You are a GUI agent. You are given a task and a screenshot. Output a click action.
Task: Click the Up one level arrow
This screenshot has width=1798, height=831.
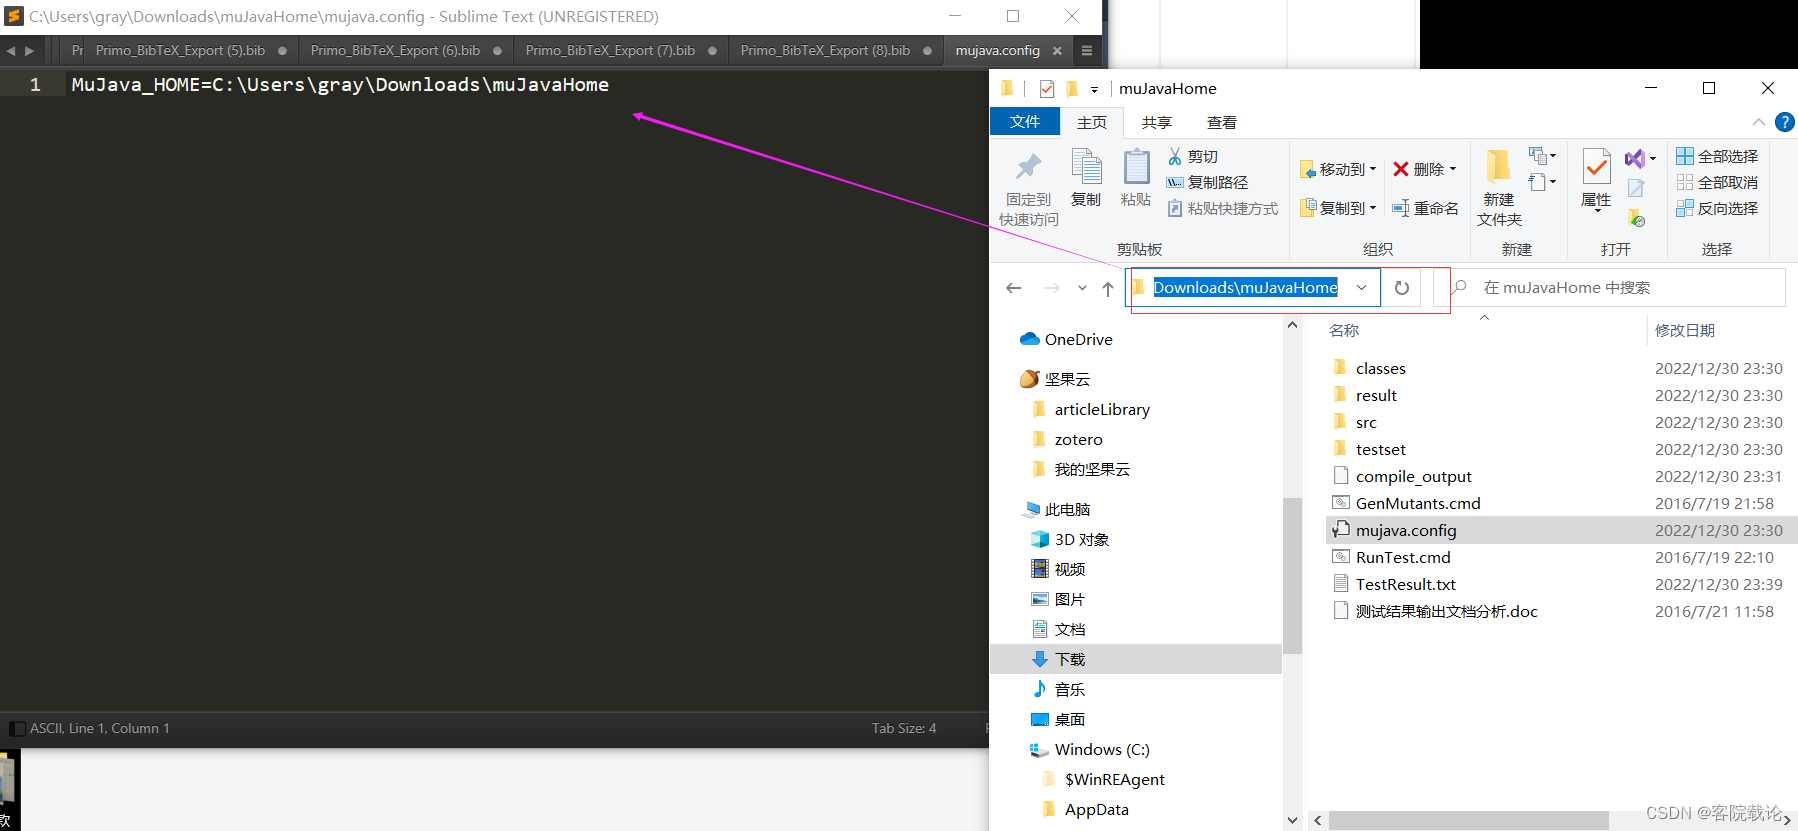coord(1108,288)
